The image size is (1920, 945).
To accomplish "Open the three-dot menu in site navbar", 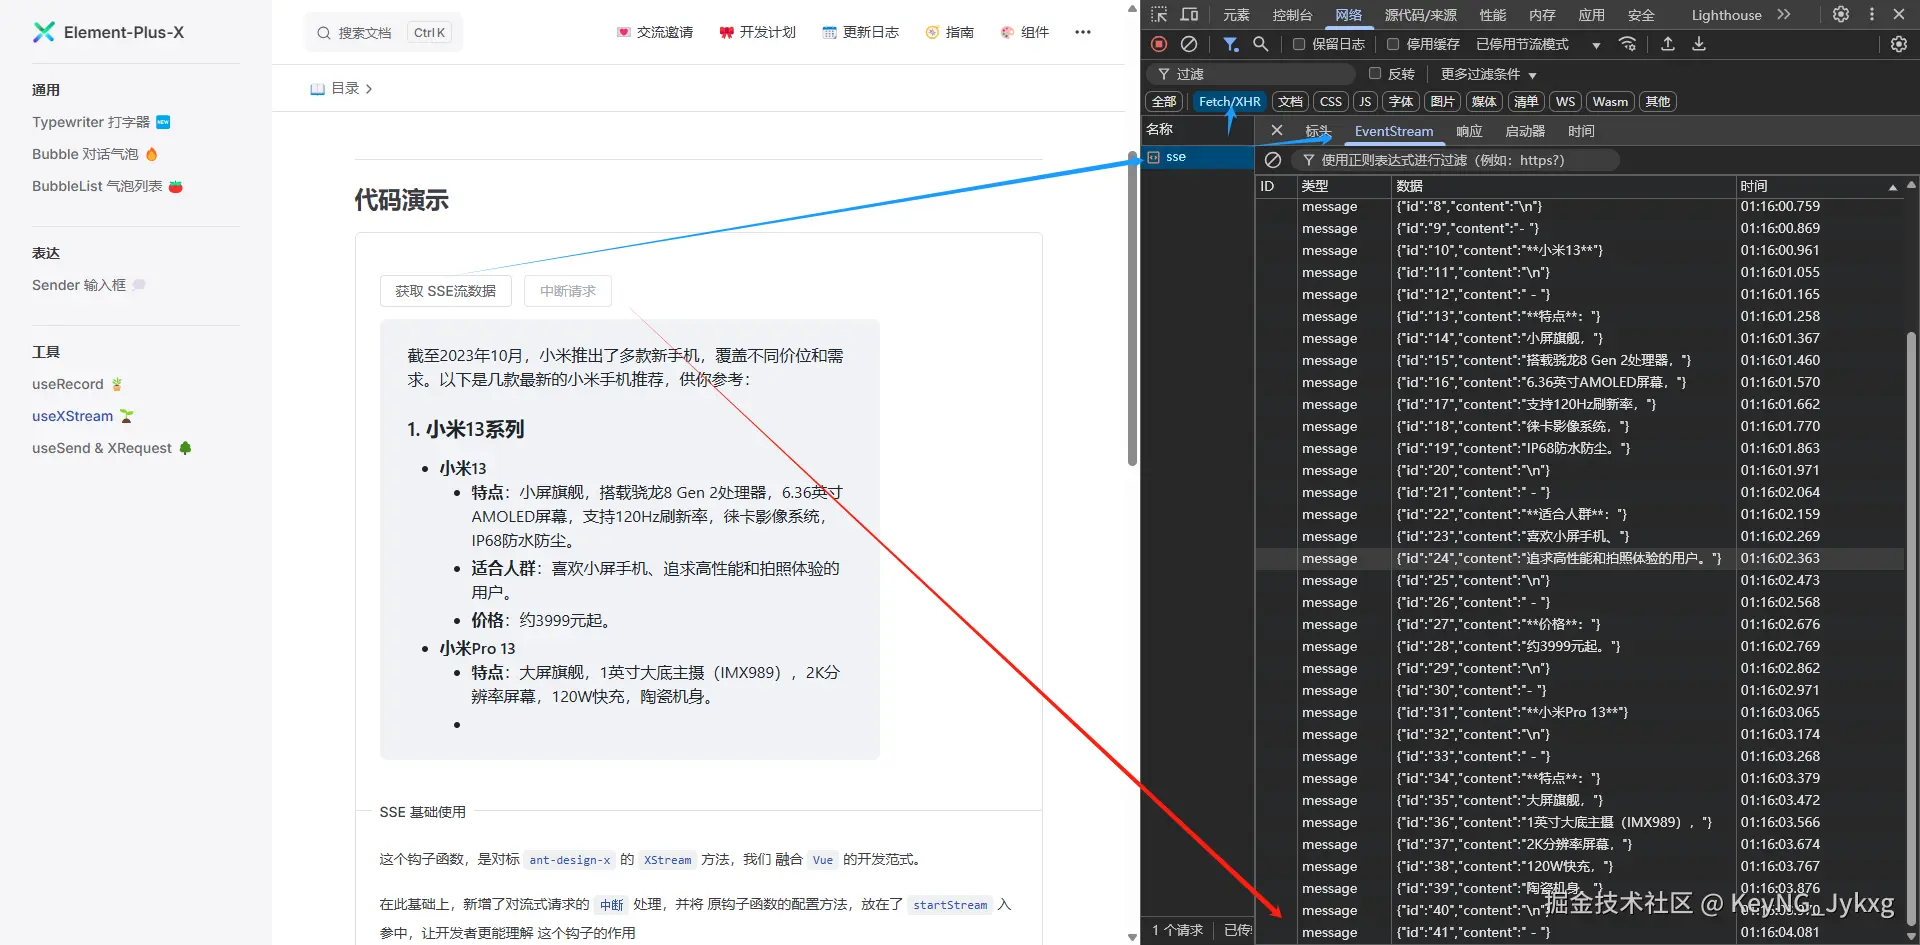I will pos(1083,32).
